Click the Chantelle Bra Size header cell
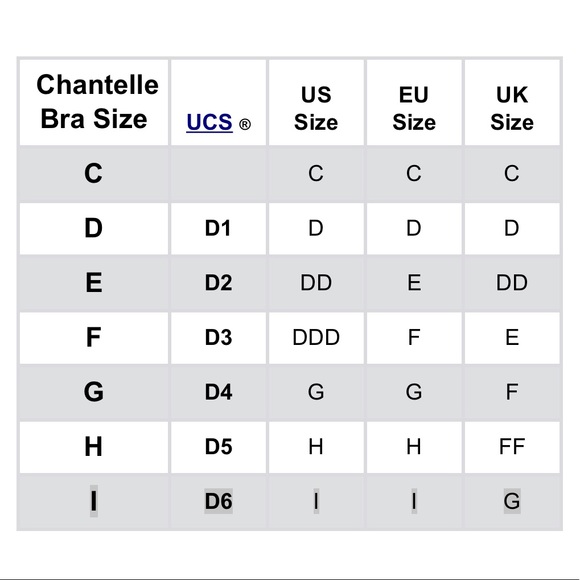Image resolution: width=580 pixels, height=580 pixels. (x=94, y=102)
